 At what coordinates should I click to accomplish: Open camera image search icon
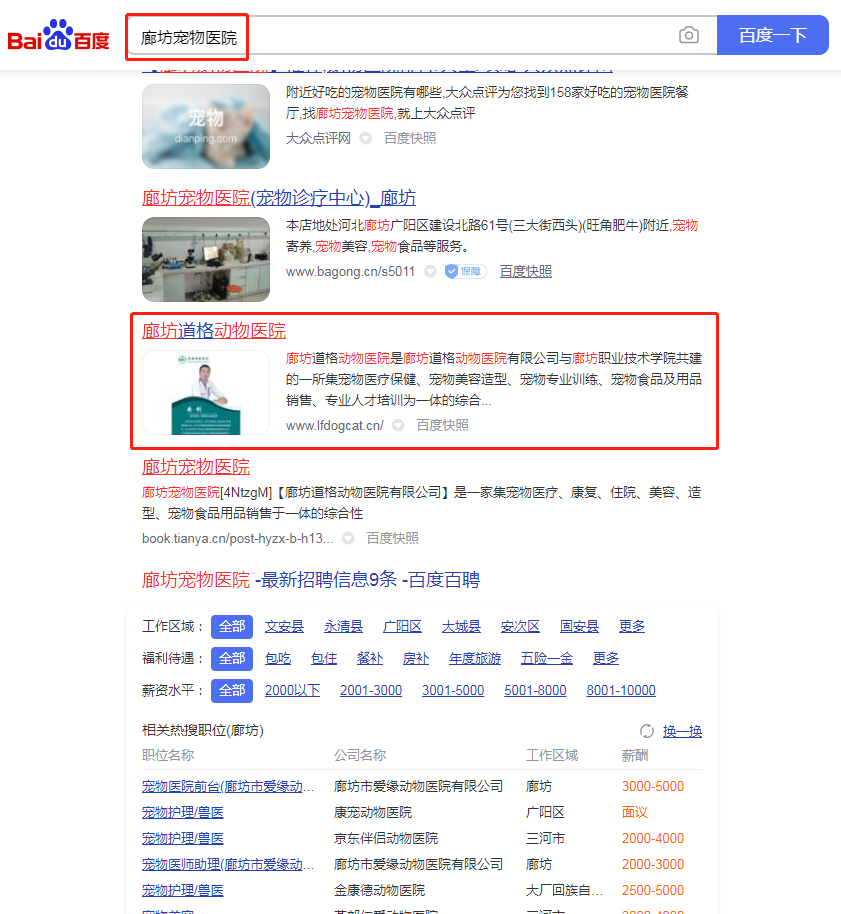click(x=688, y=36)
